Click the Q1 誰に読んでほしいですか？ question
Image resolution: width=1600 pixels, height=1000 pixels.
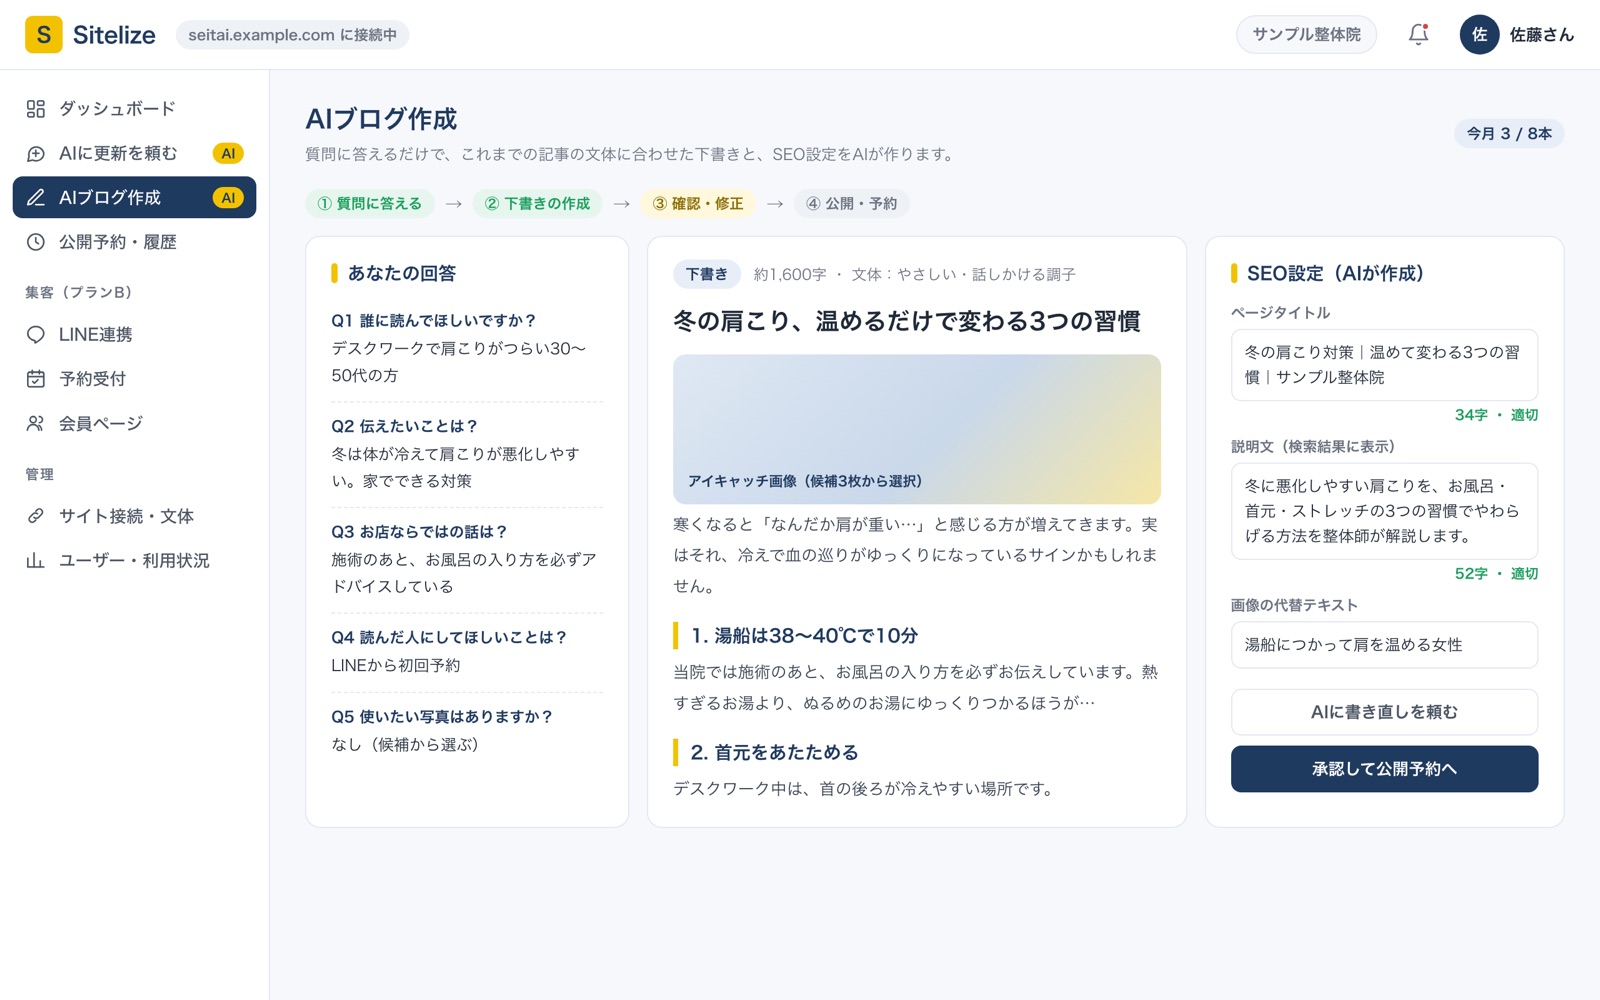click(434, 321)
